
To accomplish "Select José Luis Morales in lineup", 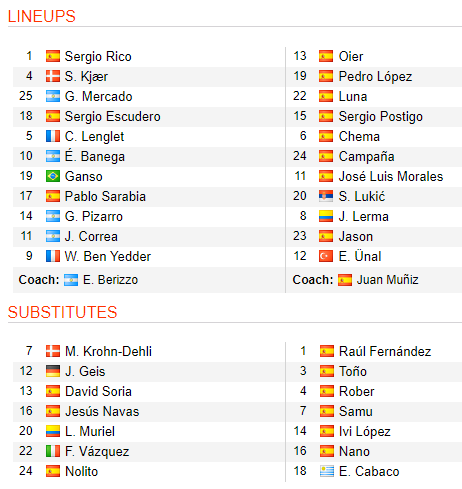I will [x=391, y=176].
